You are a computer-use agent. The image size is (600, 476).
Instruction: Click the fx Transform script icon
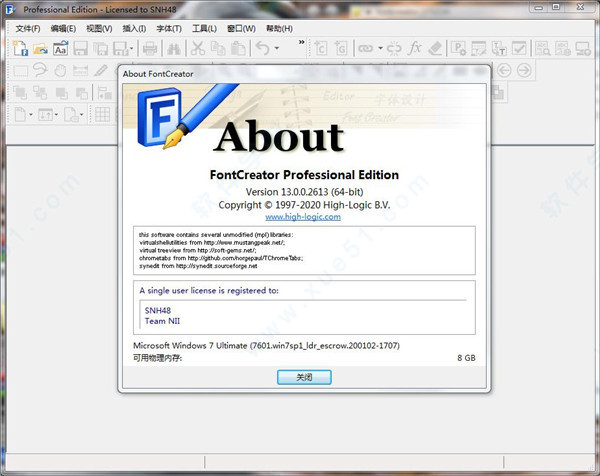point(414,49)
